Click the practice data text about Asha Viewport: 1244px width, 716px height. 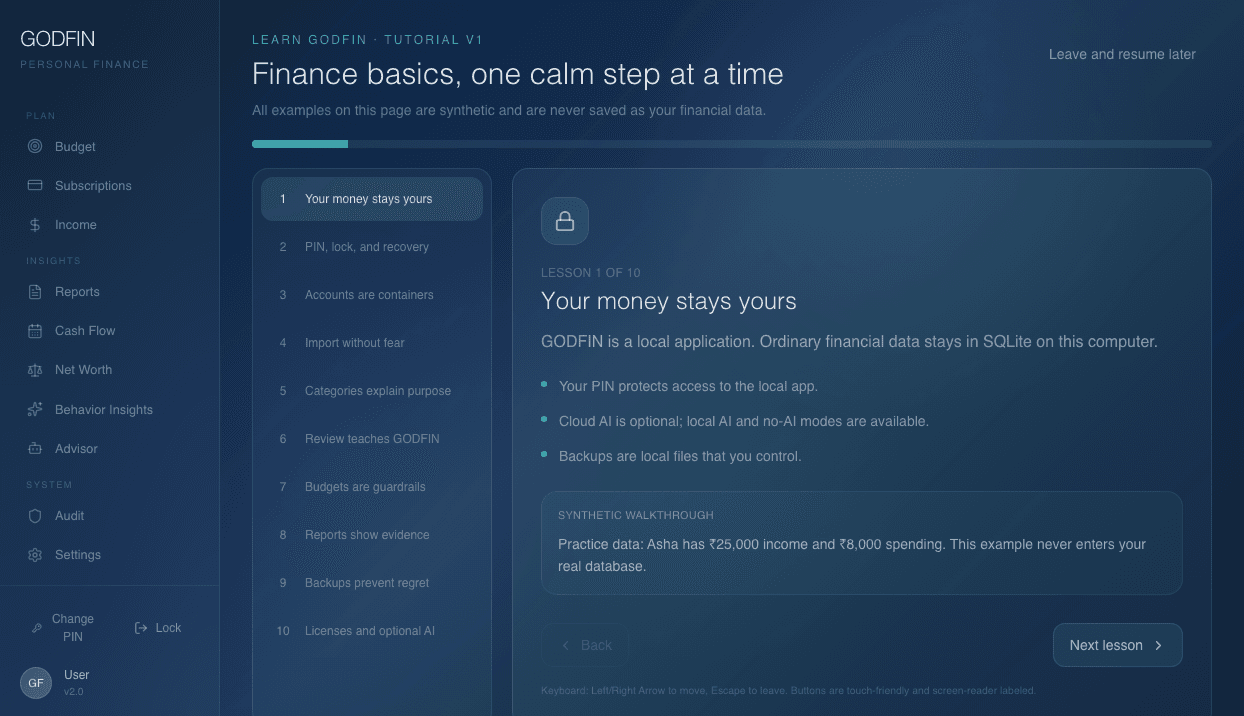[x=852, y=555]
